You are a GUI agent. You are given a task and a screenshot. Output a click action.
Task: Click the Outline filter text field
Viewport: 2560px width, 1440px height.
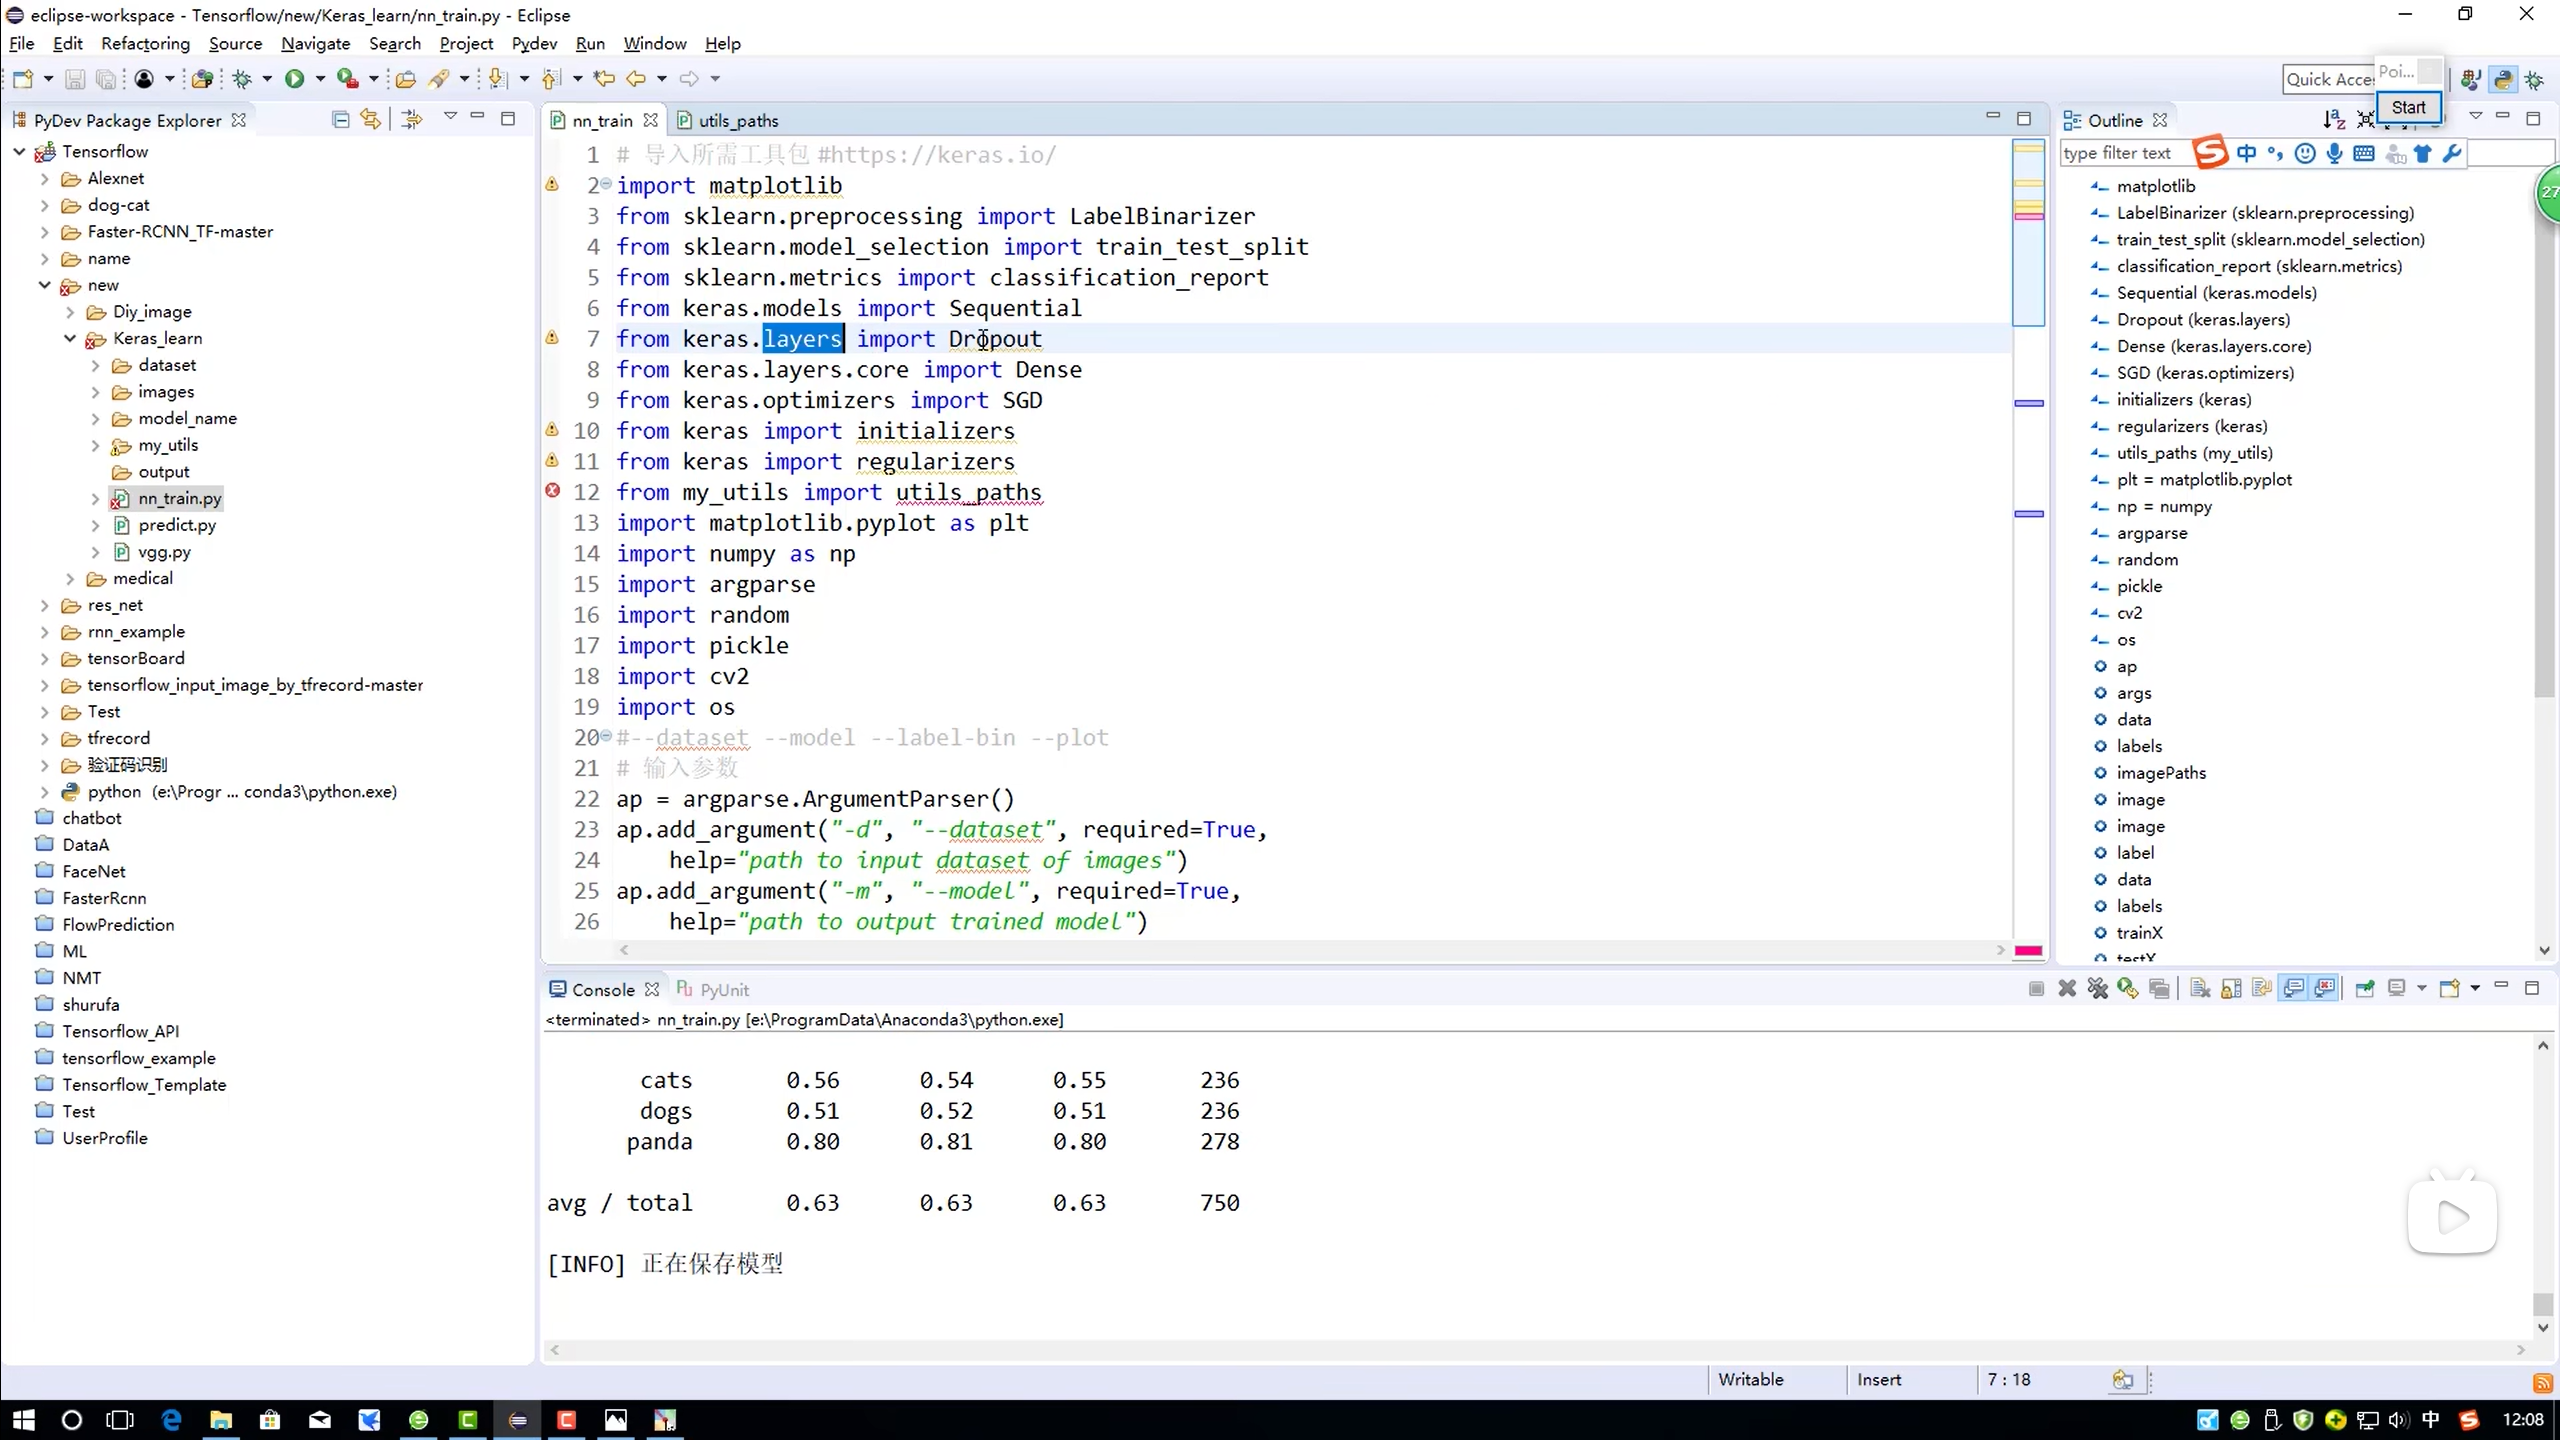coord(2126,153)
